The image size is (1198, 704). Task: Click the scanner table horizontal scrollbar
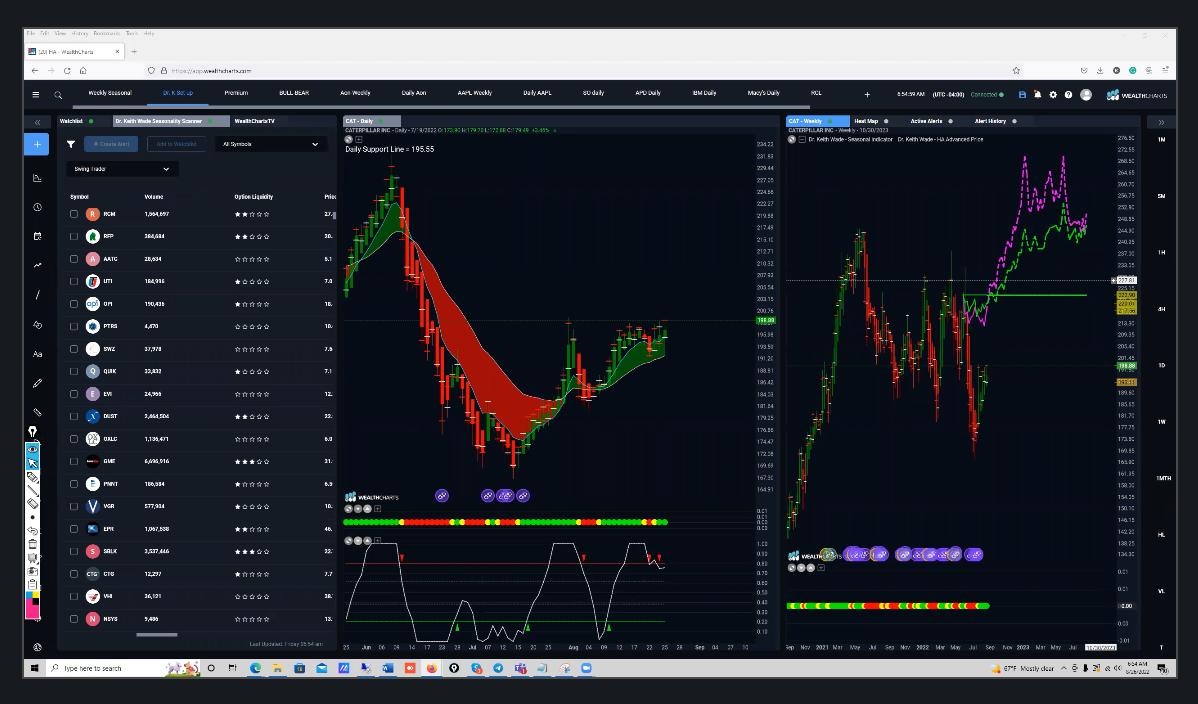(157, 634)
